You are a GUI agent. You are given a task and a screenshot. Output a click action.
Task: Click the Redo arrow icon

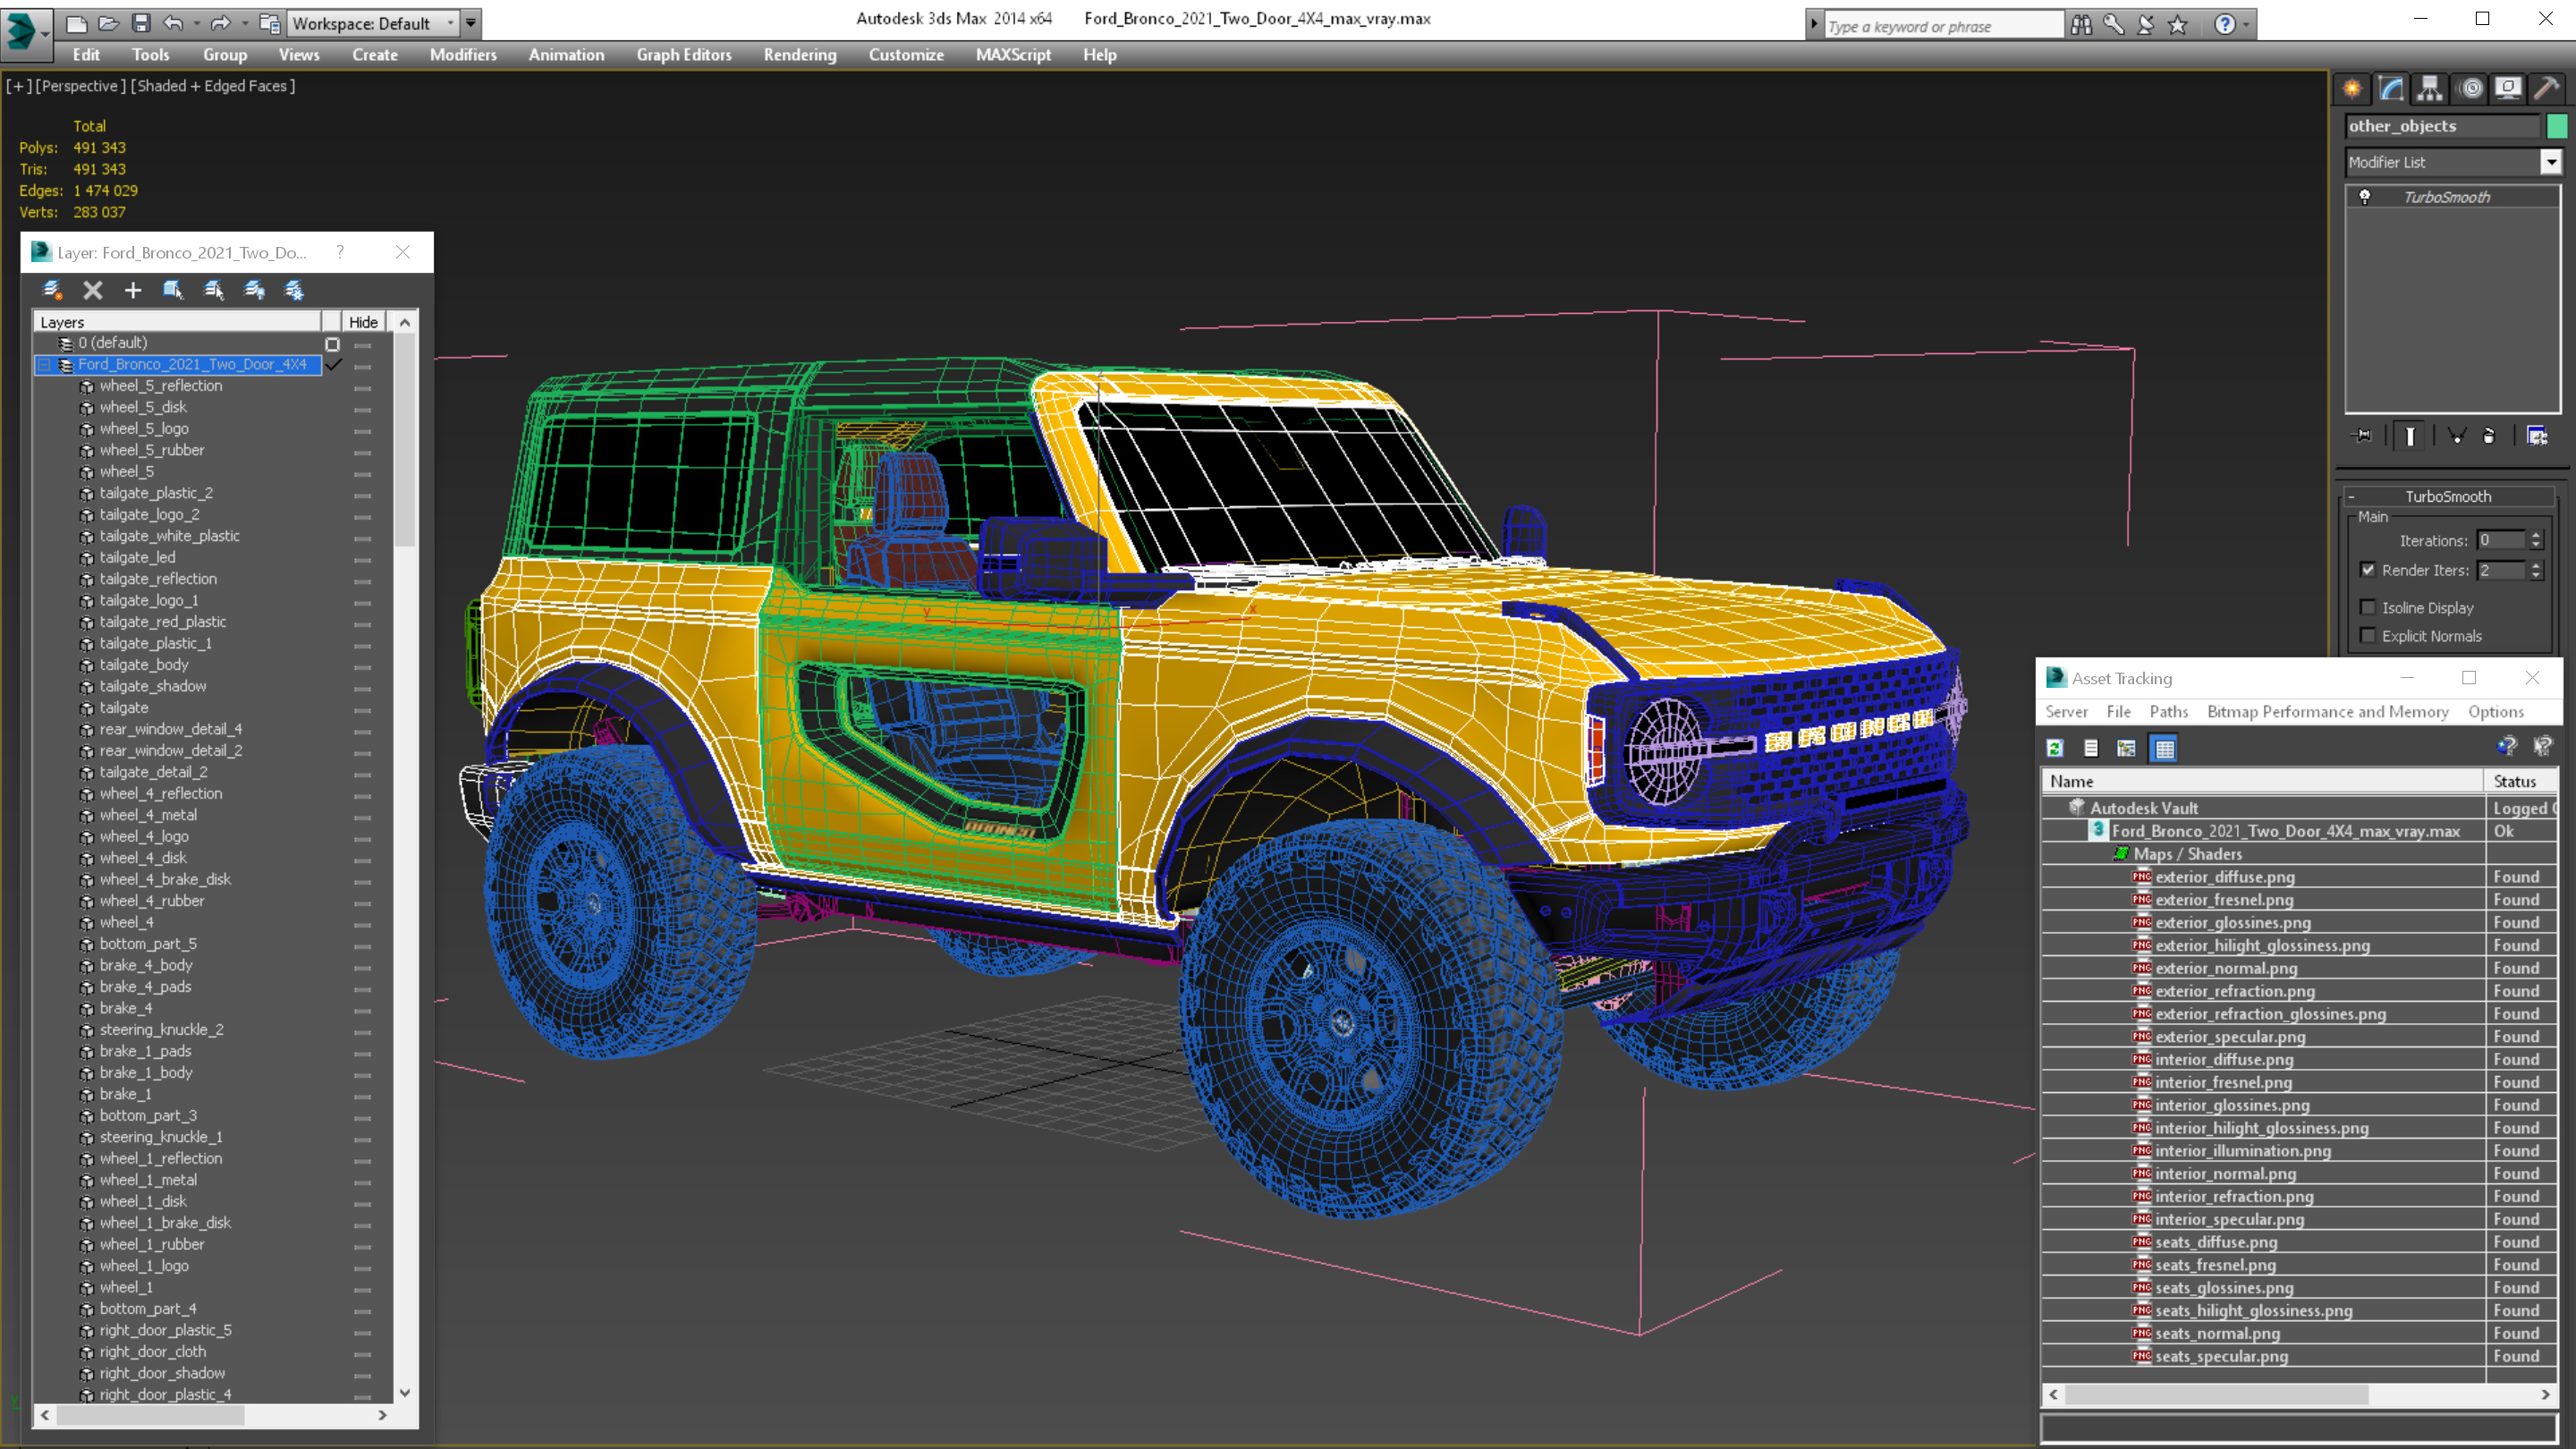(220, 23)
